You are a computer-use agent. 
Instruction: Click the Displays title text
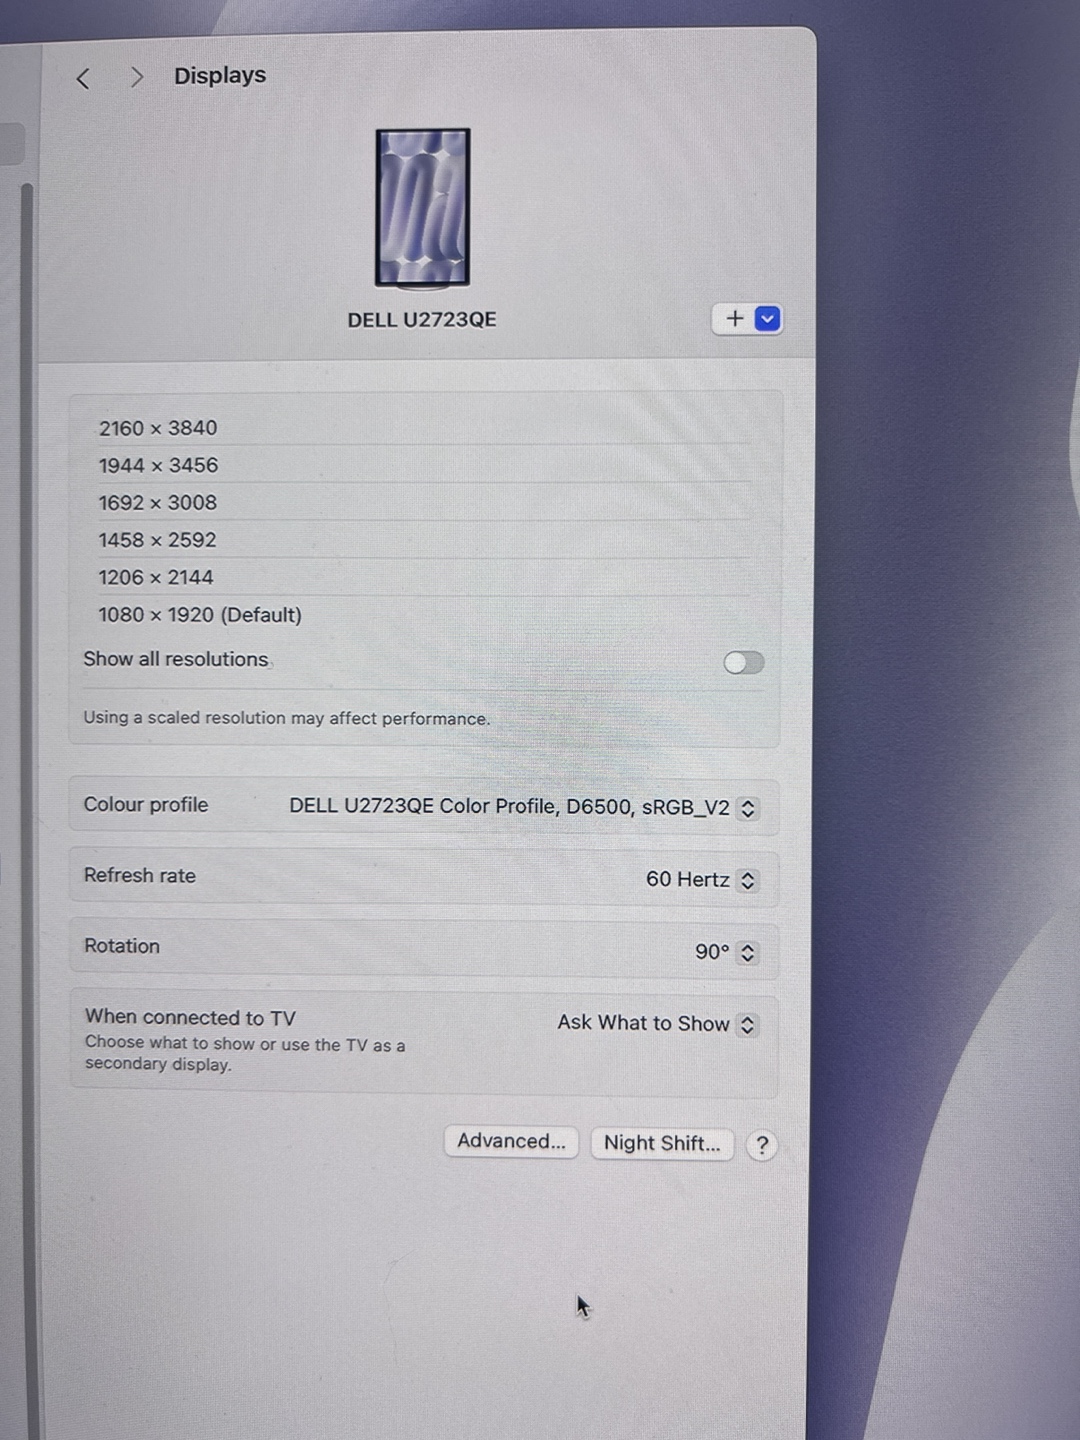[x=220, y=76]
